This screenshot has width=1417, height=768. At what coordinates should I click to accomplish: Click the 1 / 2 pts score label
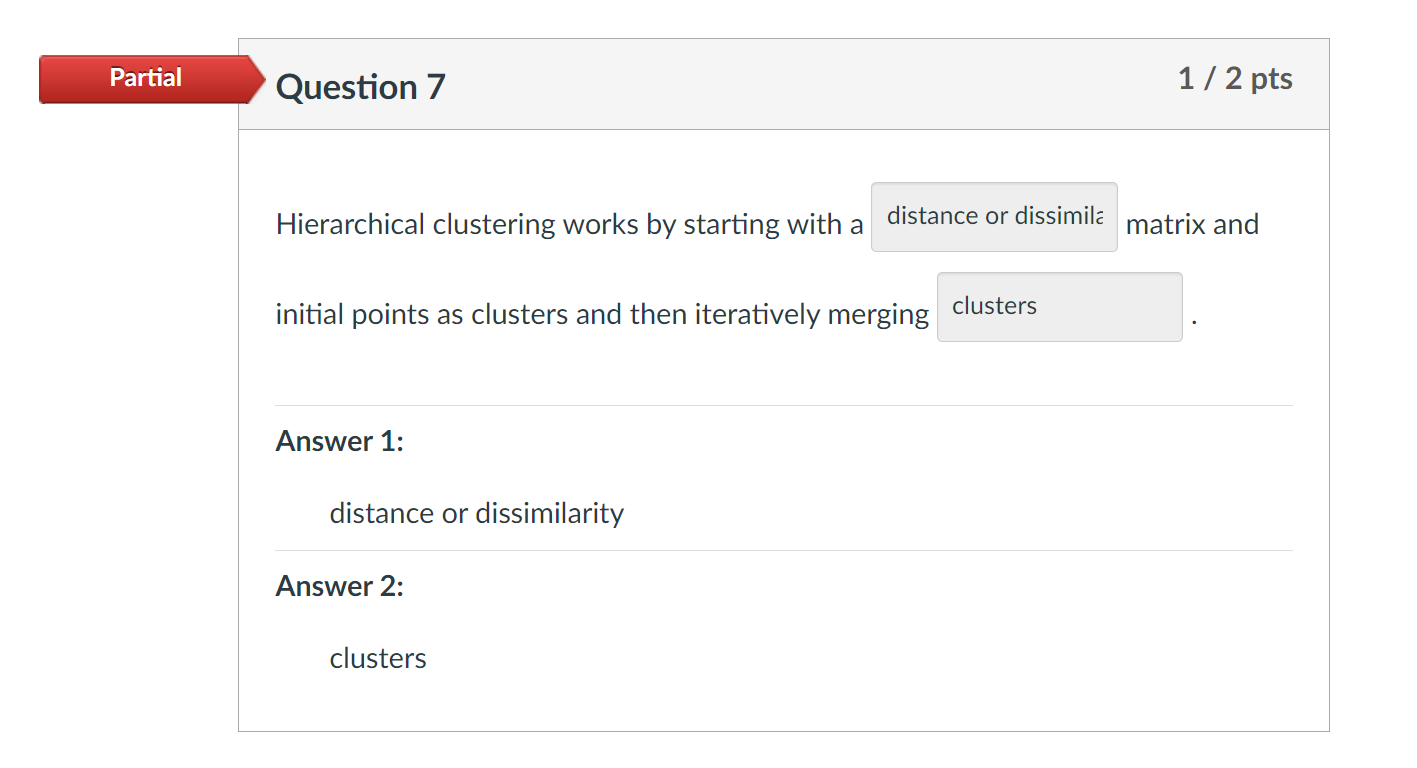[x=1235, y=78]
